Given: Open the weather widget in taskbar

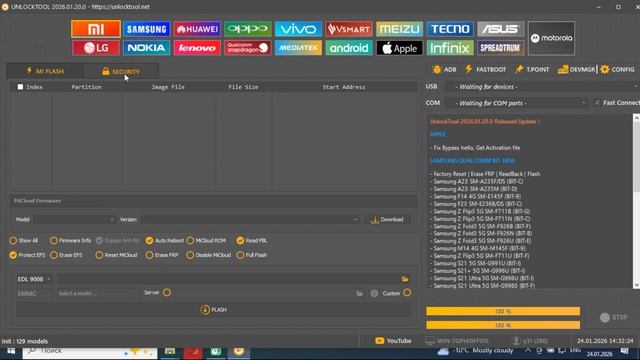Looking at the screenshot, I should click(x=475, y=351).
